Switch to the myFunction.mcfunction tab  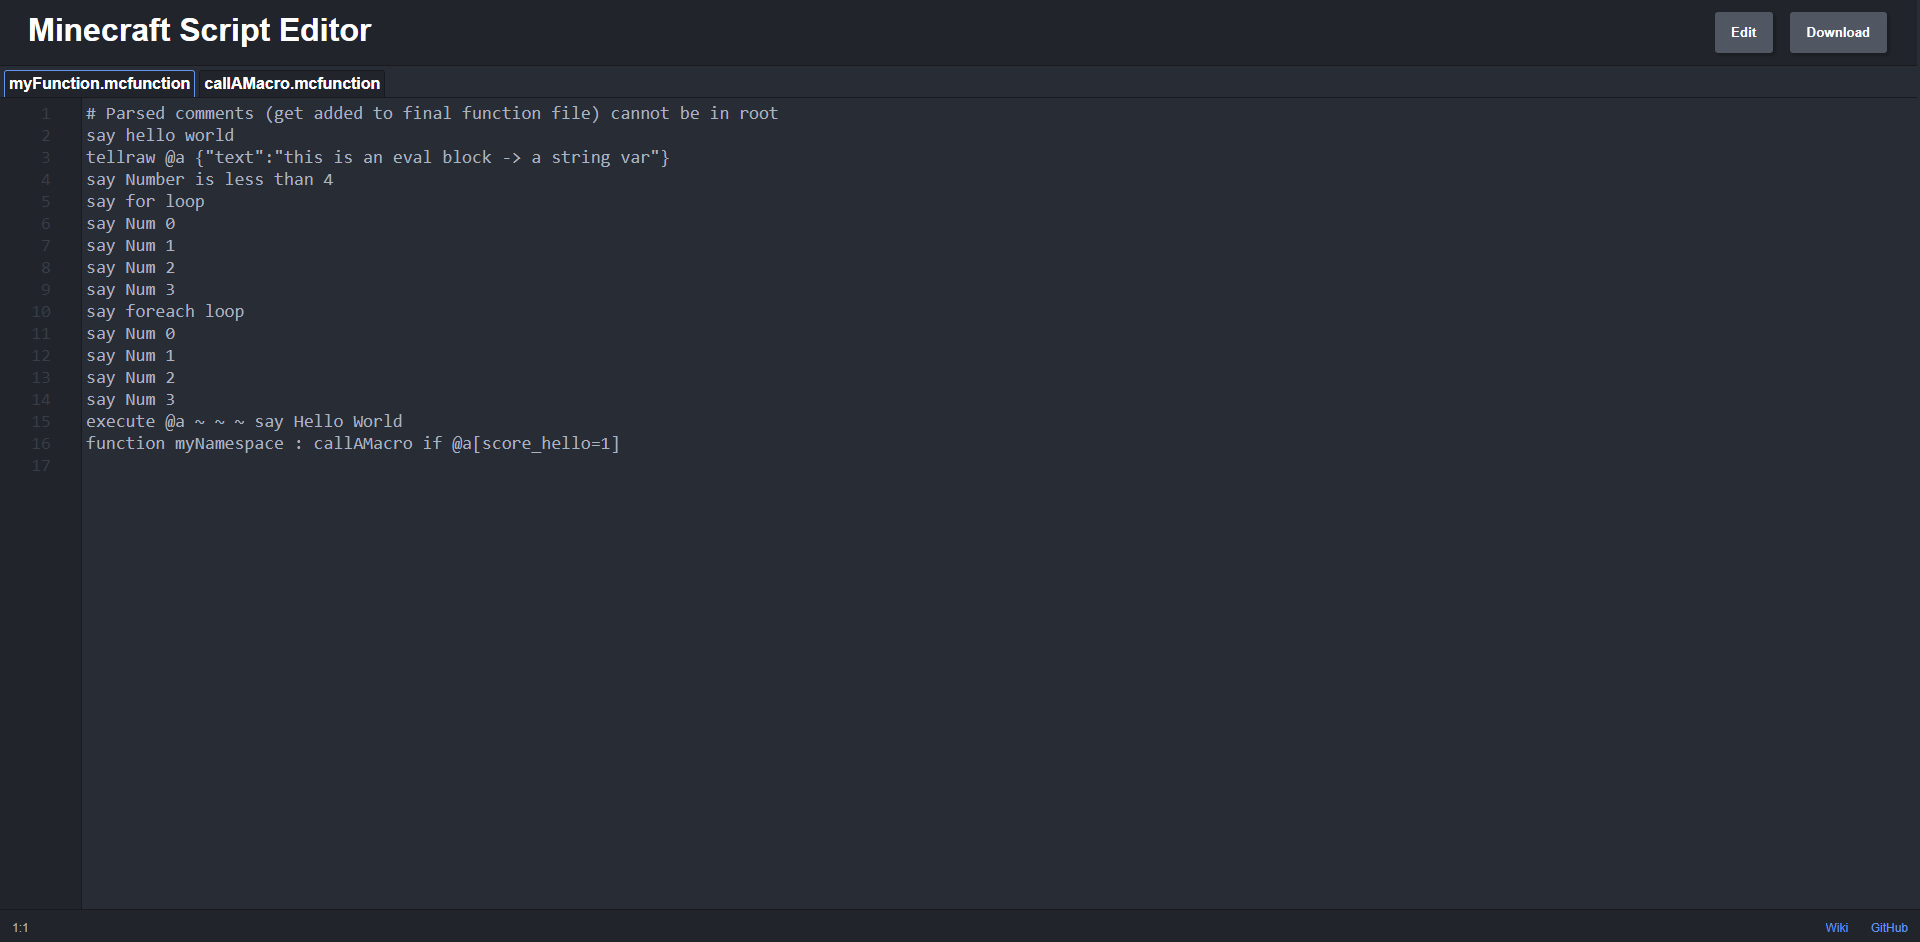click(99, 83)
